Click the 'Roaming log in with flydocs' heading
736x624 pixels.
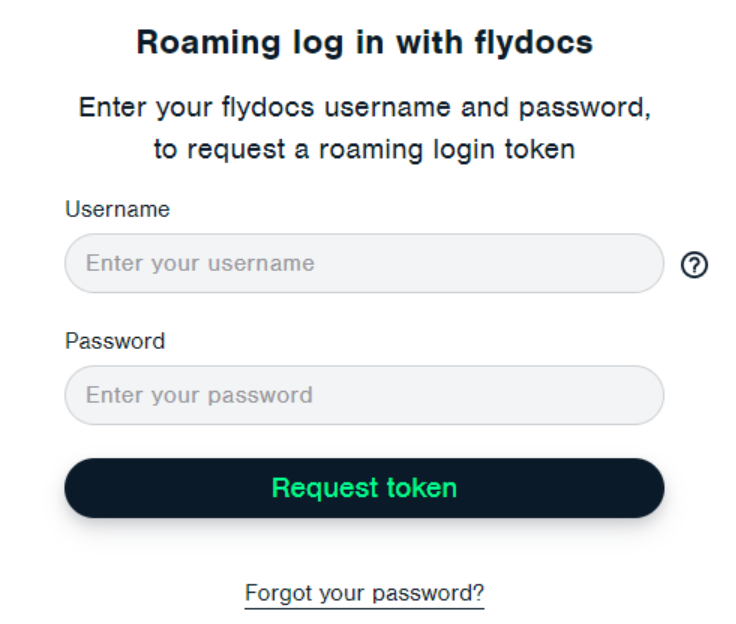(x=364, y=43)
